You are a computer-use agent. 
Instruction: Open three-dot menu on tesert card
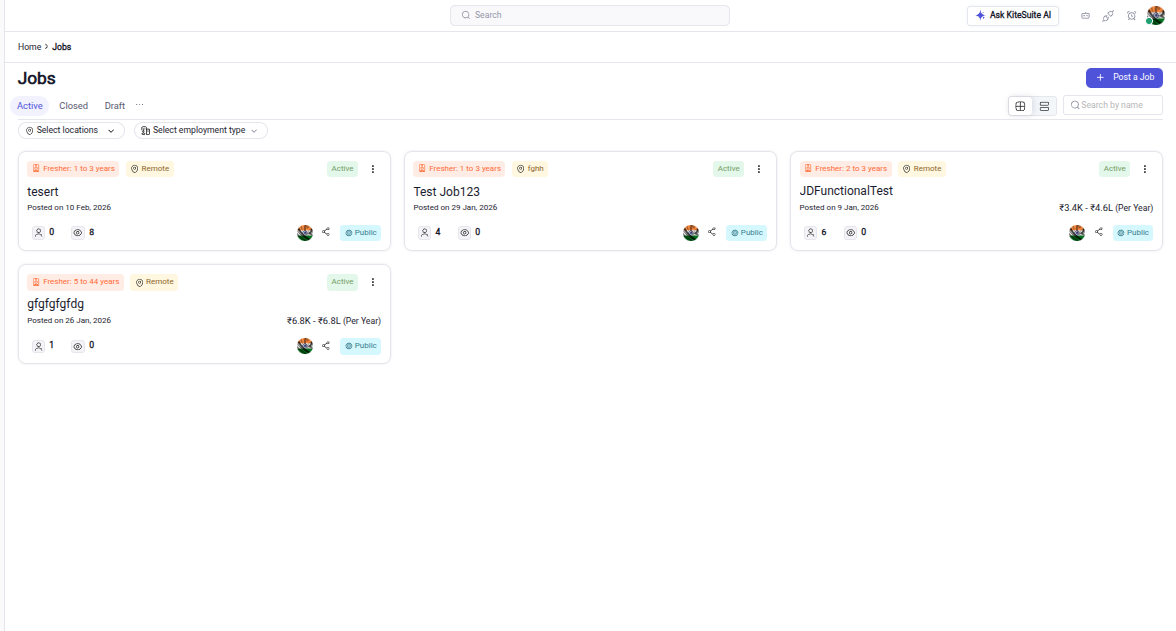coord(373,169)
